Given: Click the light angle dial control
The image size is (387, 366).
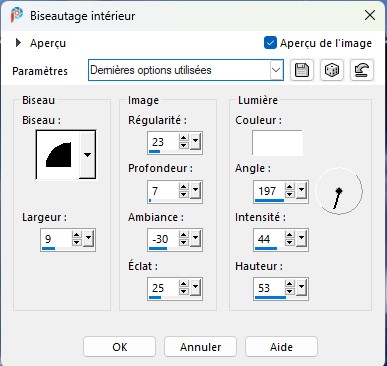Looking at the screenshot, I should pos(339,191).
